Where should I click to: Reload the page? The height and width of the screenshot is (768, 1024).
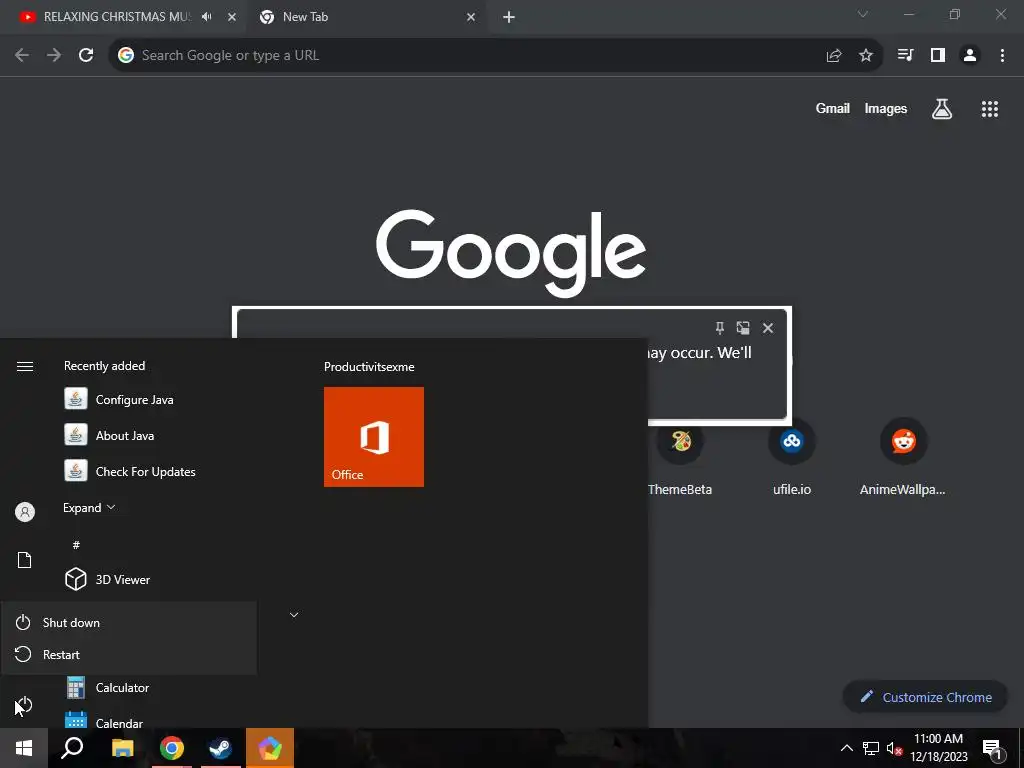click(x=86, y=56)
